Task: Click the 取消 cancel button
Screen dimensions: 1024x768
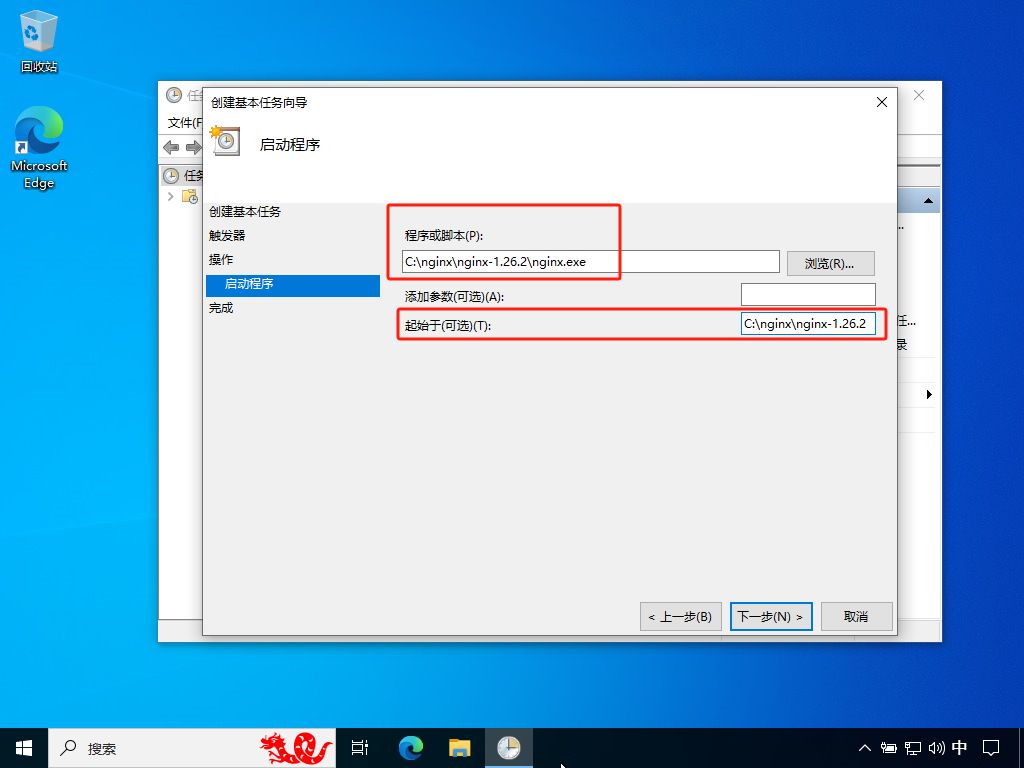Action: (x=856, y=616)
